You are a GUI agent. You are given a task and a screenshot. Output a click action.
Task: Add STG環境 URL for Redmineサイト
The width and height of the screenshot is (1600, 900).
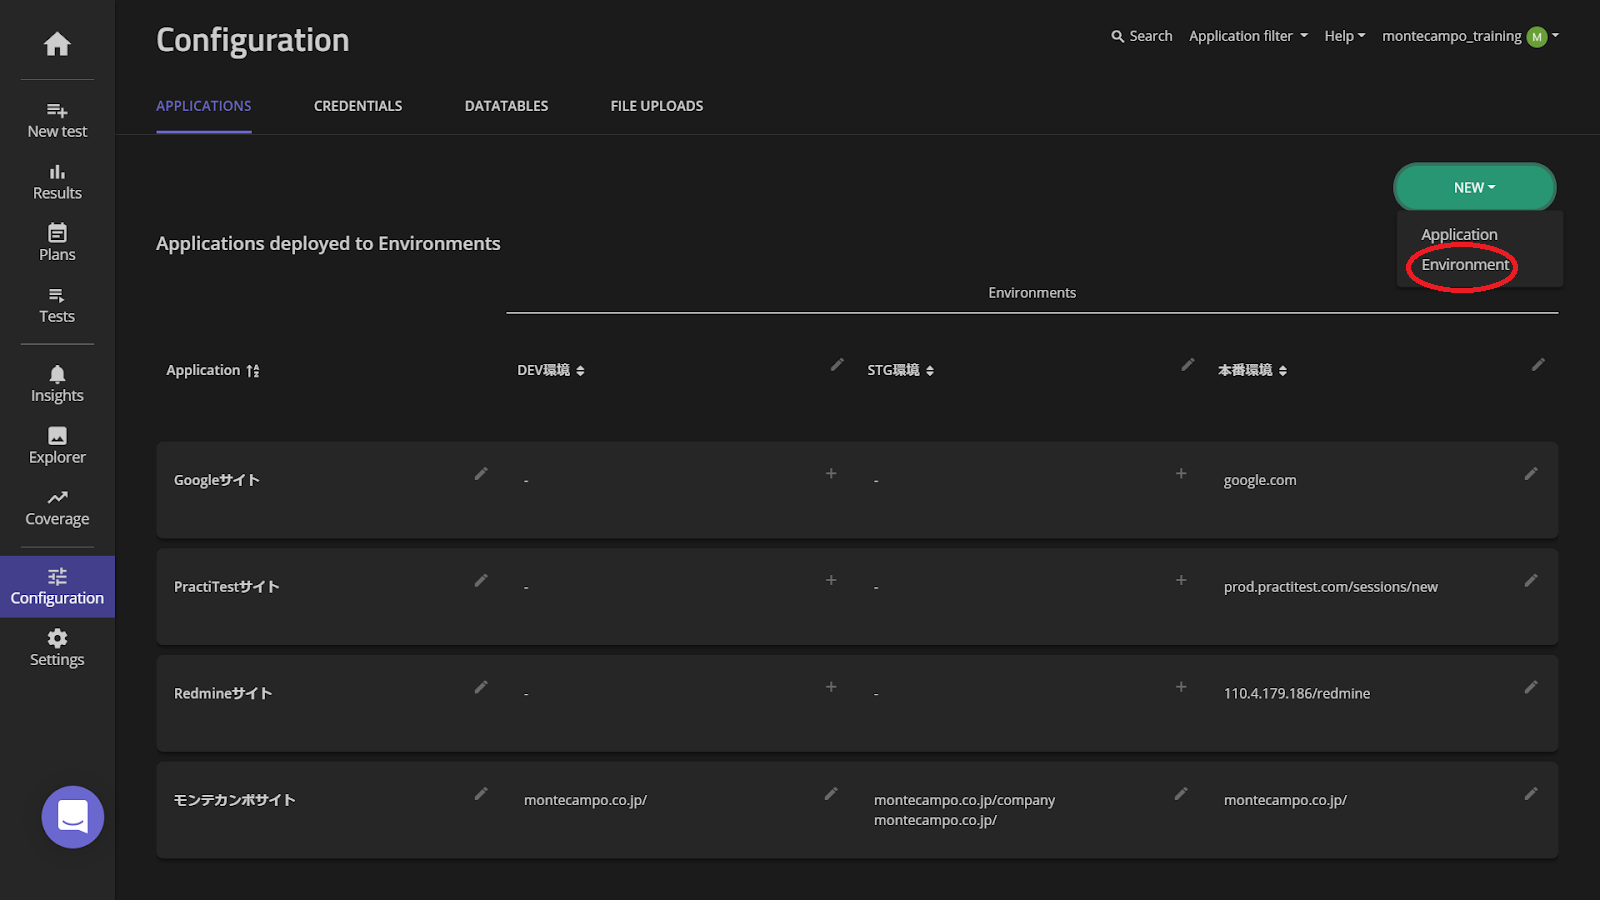[x=1181, y=687]
